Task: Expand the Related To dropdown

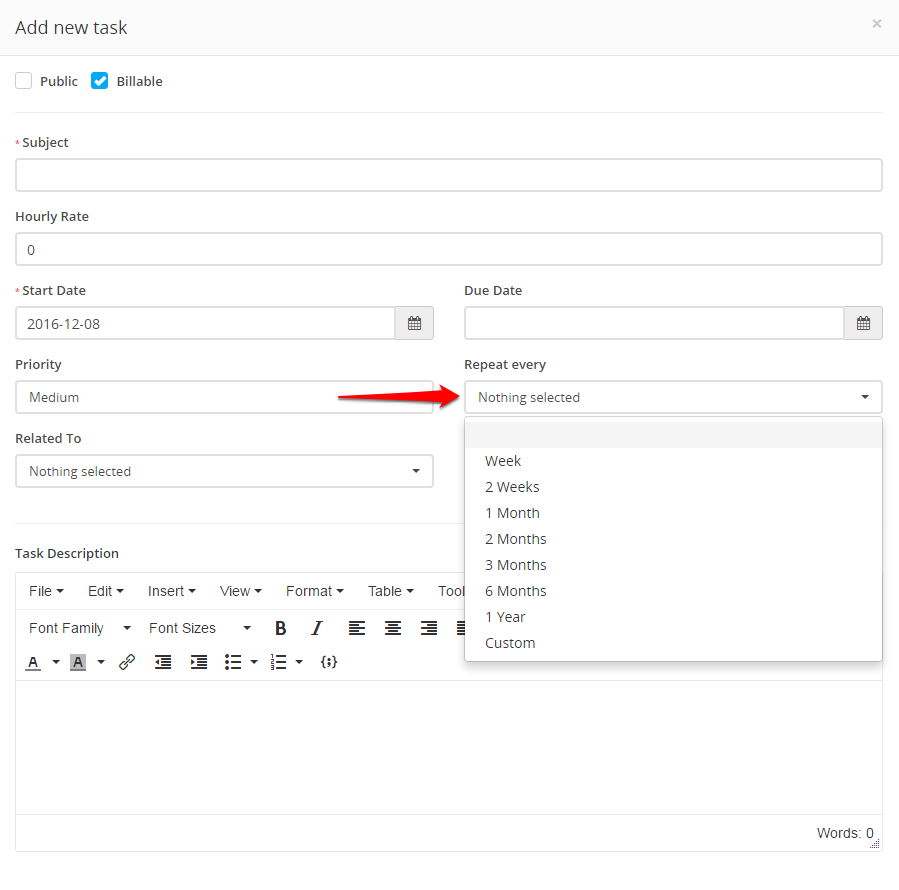Action: pyautogui.click(x=224, y=471)
